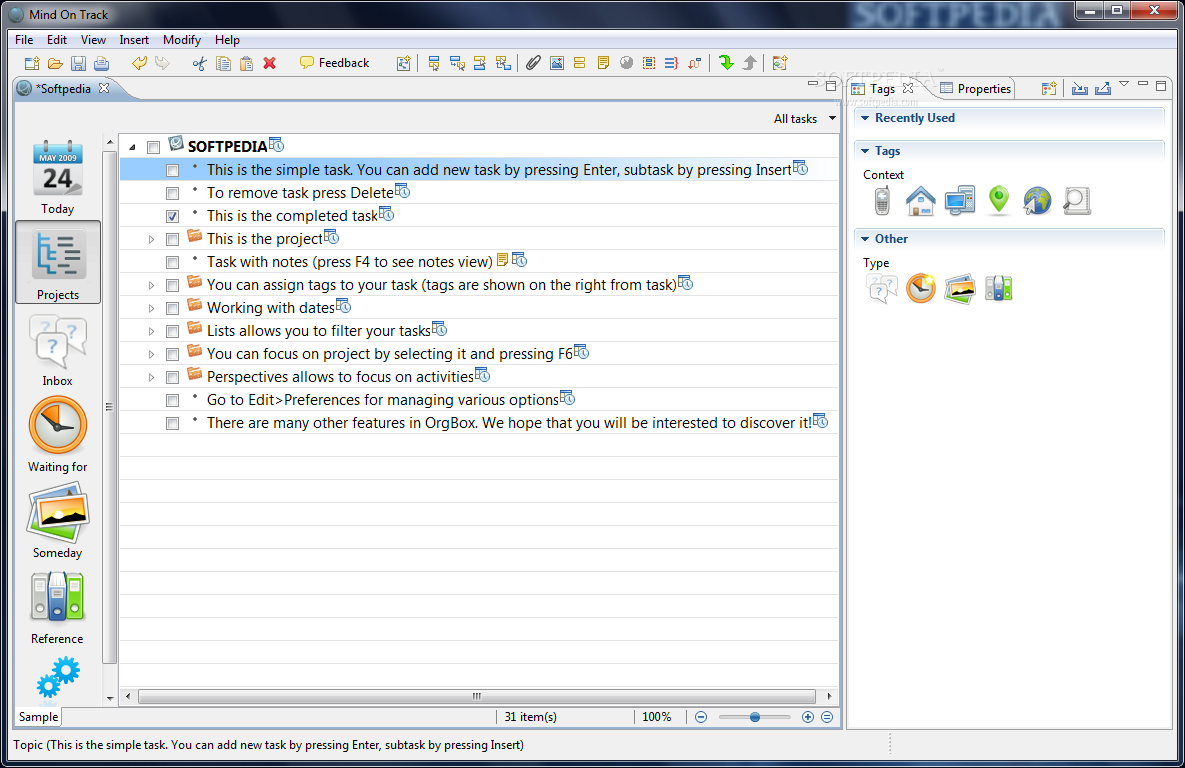Screen dimensions: 1185x768
Task: Click the gray up arrow icon
Action: (749, 63)
